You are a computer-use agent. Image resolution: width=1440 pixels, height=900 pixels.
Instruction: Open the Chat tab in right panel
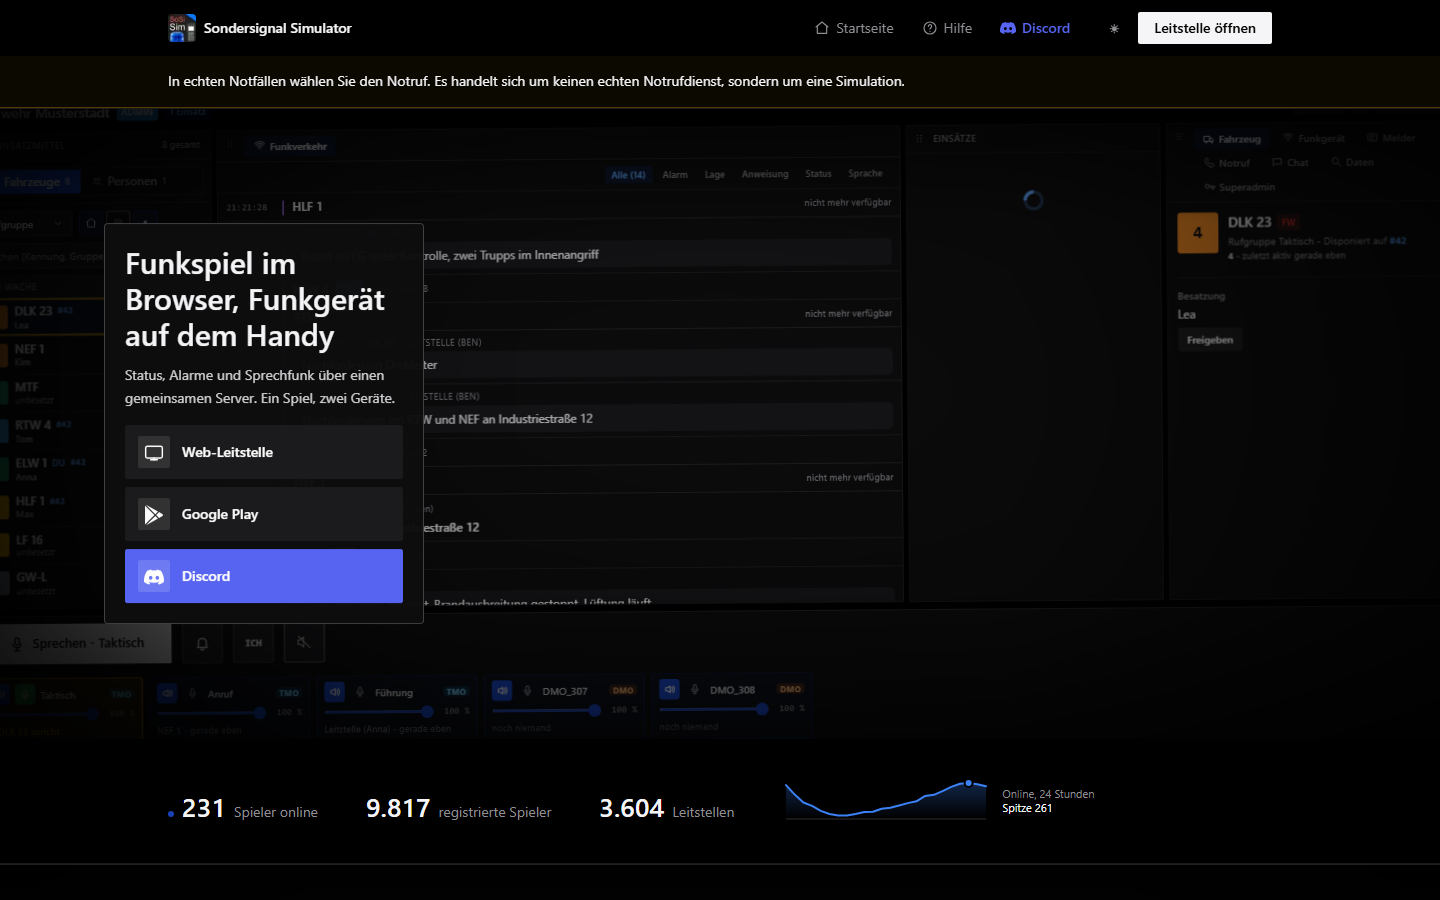1290,162
